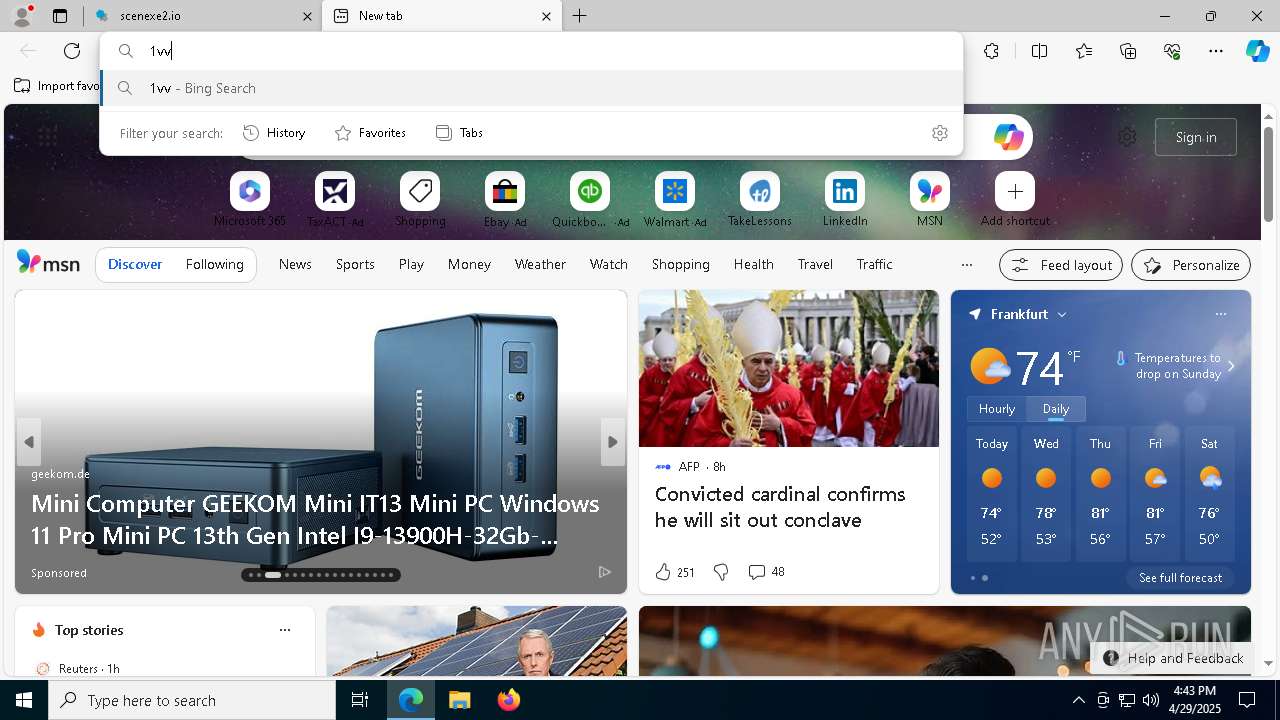The image size is (1280, 720).
Task: Open weather card more options ellipsis
Action: [x=1220, y=314]
